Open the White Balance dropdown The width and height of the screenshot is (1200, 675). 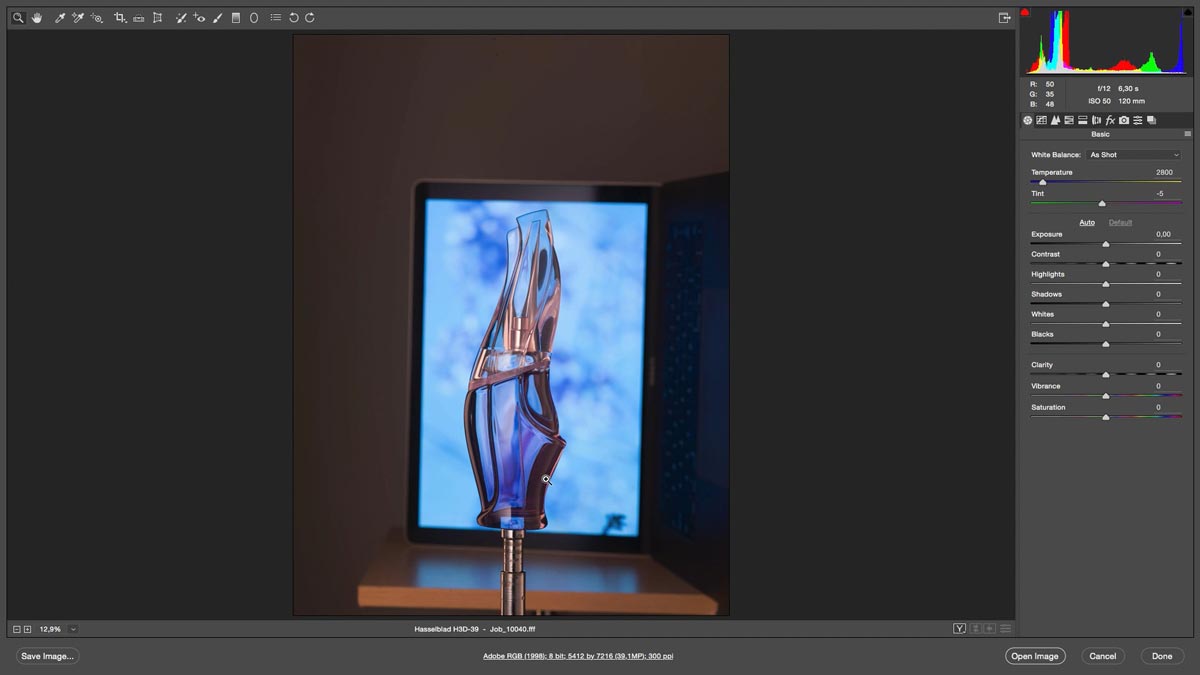click(1134, 155)
